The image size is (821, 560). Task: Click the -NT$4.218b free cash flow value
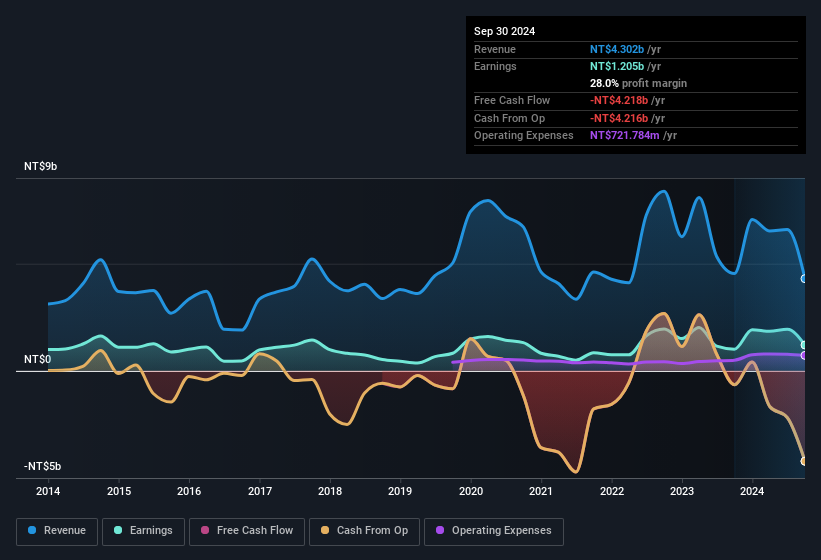pyautogui.click(x=619, y=100)
